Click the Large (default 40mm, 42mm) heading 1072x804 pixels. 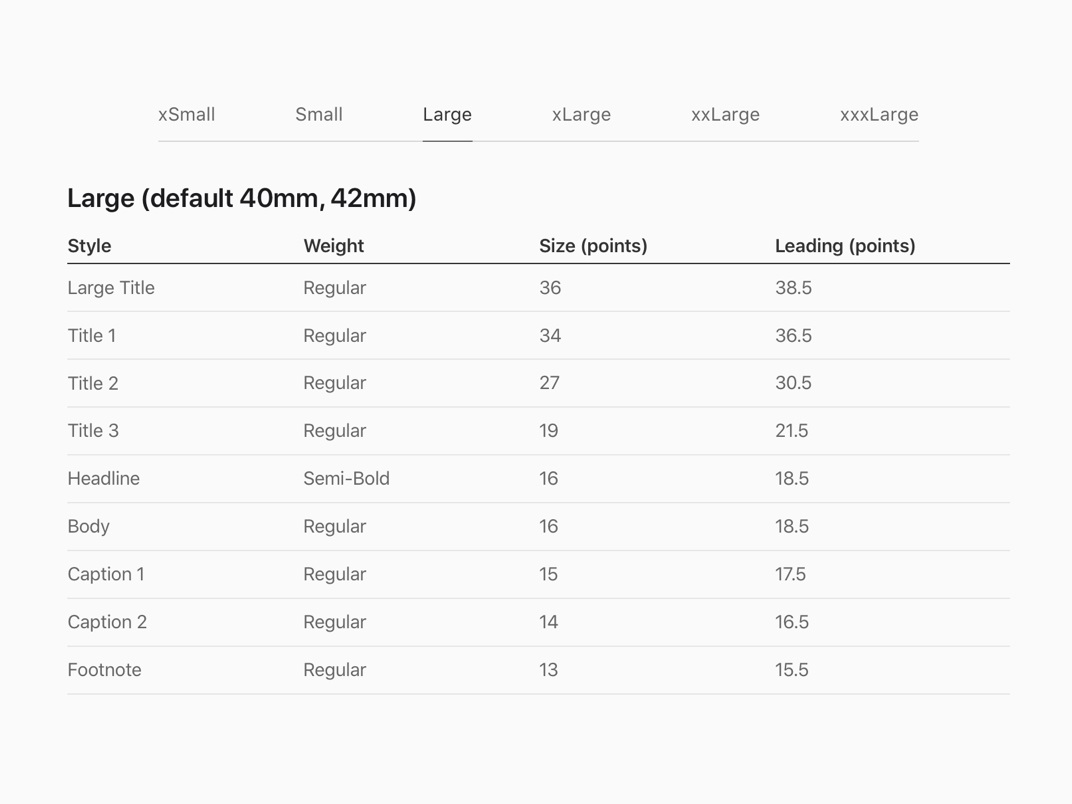tap(242, 198)
